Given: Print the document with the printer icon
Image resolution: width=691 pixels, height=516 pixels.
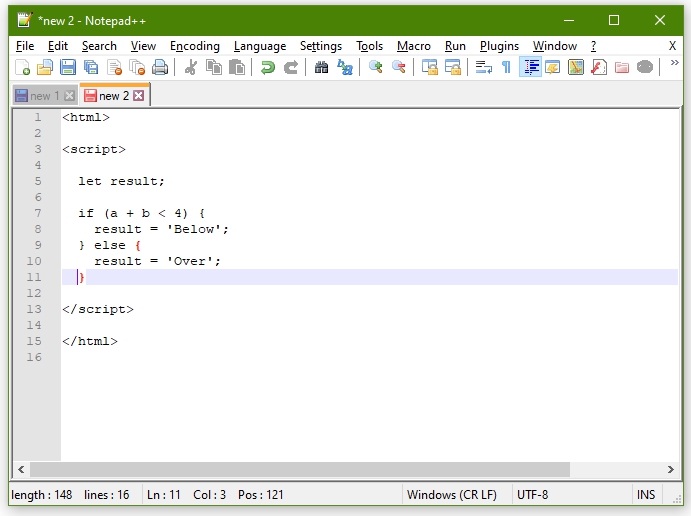Looking at the screenshot, I should coord(160,67).
